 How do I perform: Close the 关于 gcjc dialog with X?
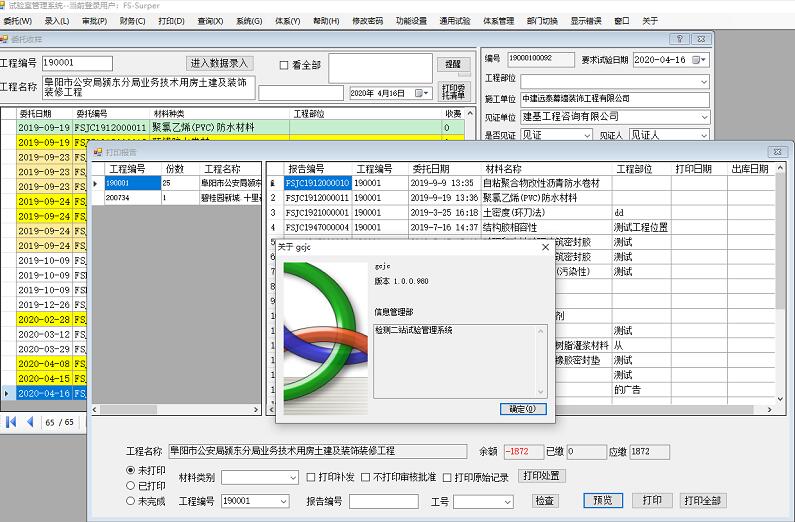point(545,247)
